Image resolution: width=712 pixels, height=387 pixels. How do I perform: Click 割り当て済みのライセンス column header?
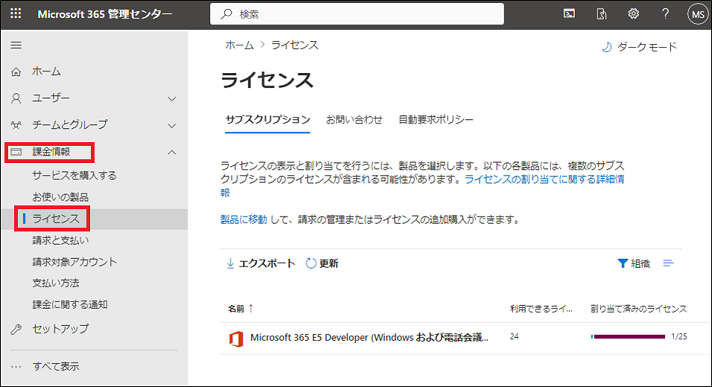pos(638,309)
